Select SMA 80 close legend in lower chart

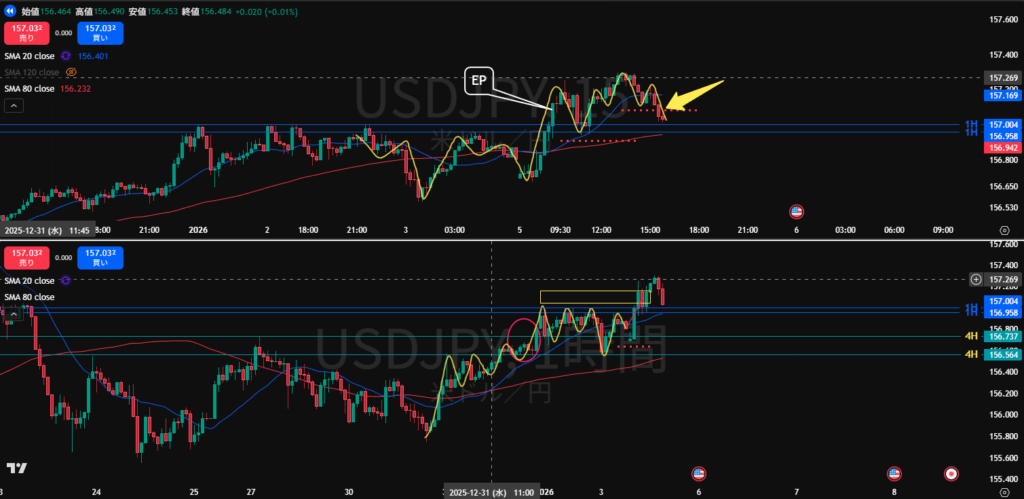(30, 297)
